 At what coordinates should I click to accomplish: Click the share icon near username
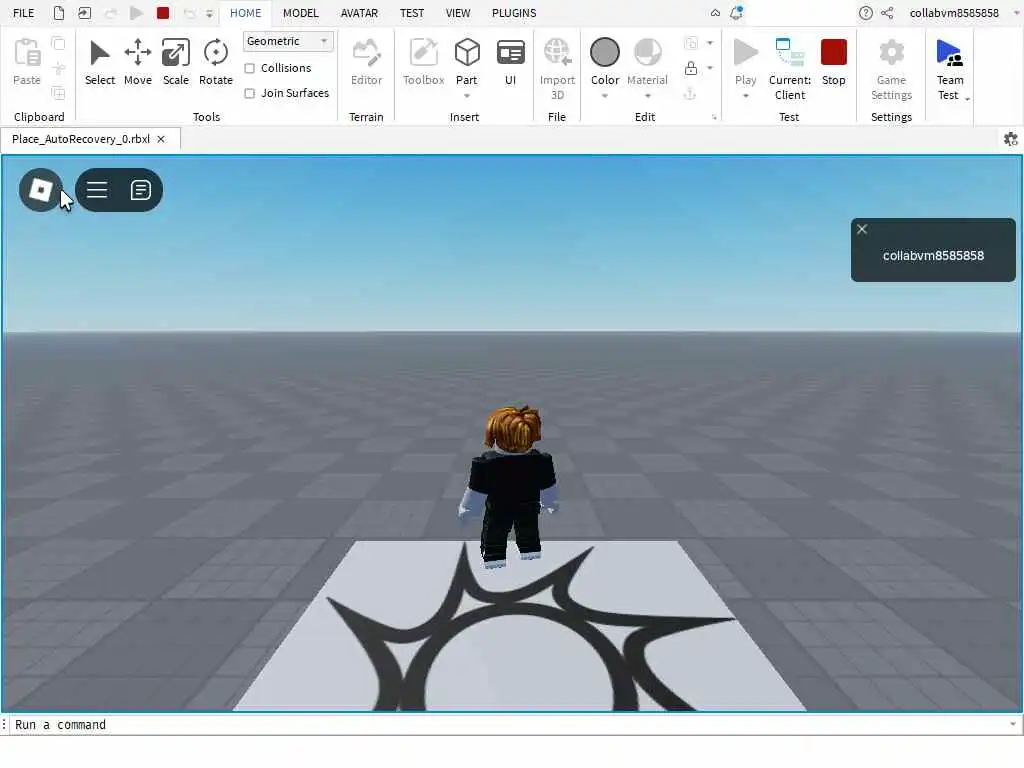coord(887,13)
